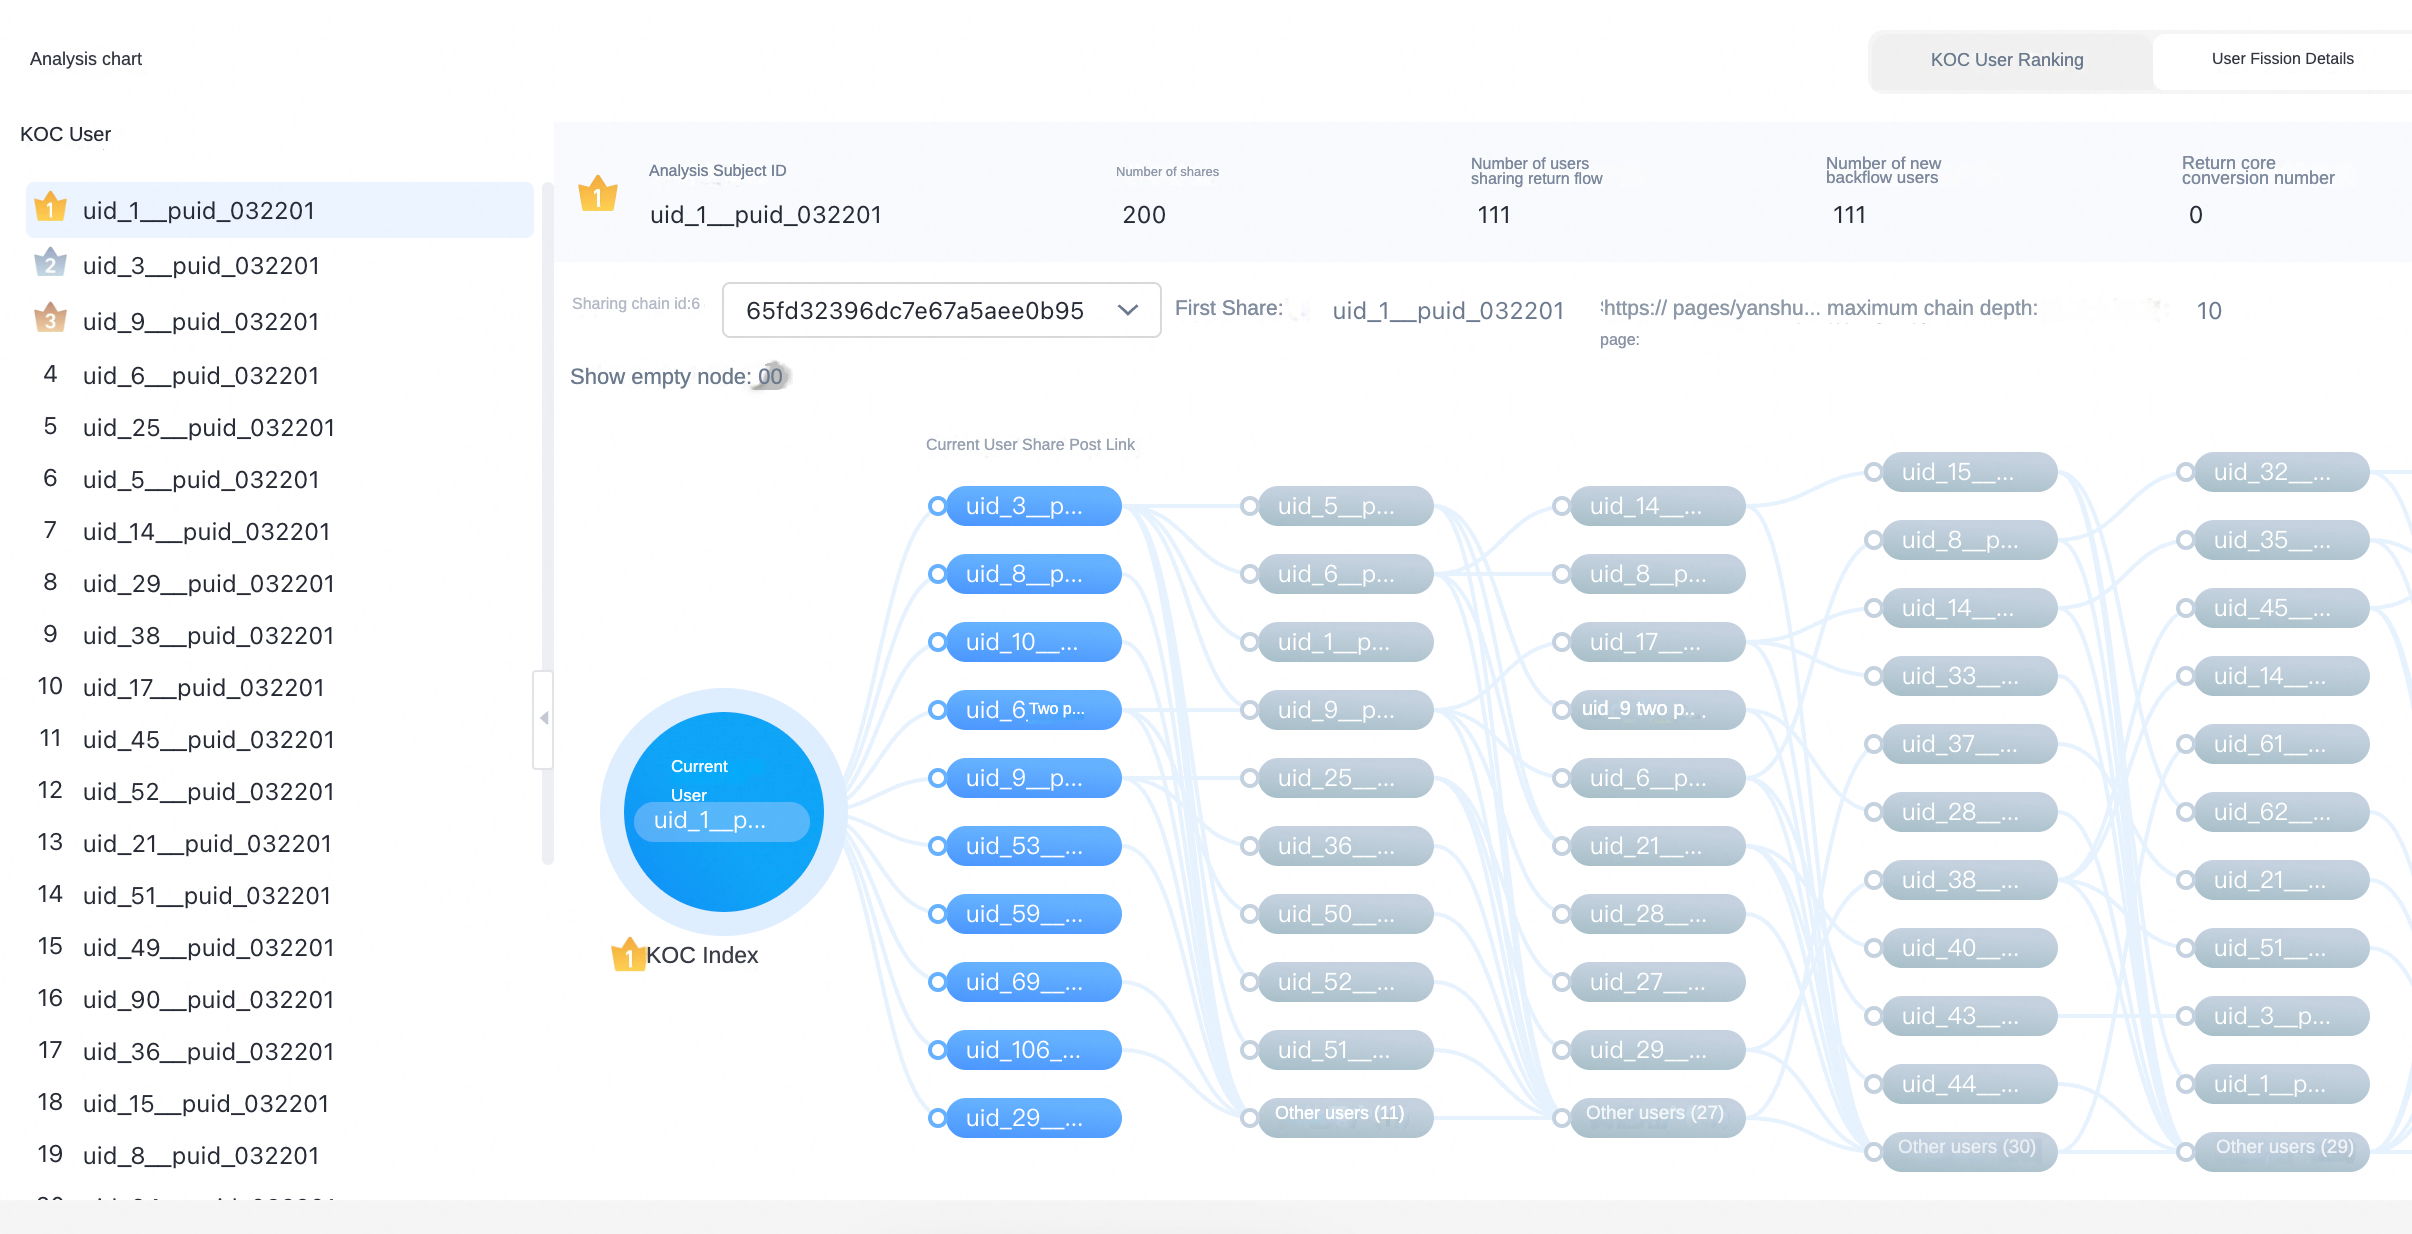The width and height of the screenshot is (2412, 1234).
Task: Select uid_38__puid_032201 in the KOC User list
Action: tap(280, 636)
